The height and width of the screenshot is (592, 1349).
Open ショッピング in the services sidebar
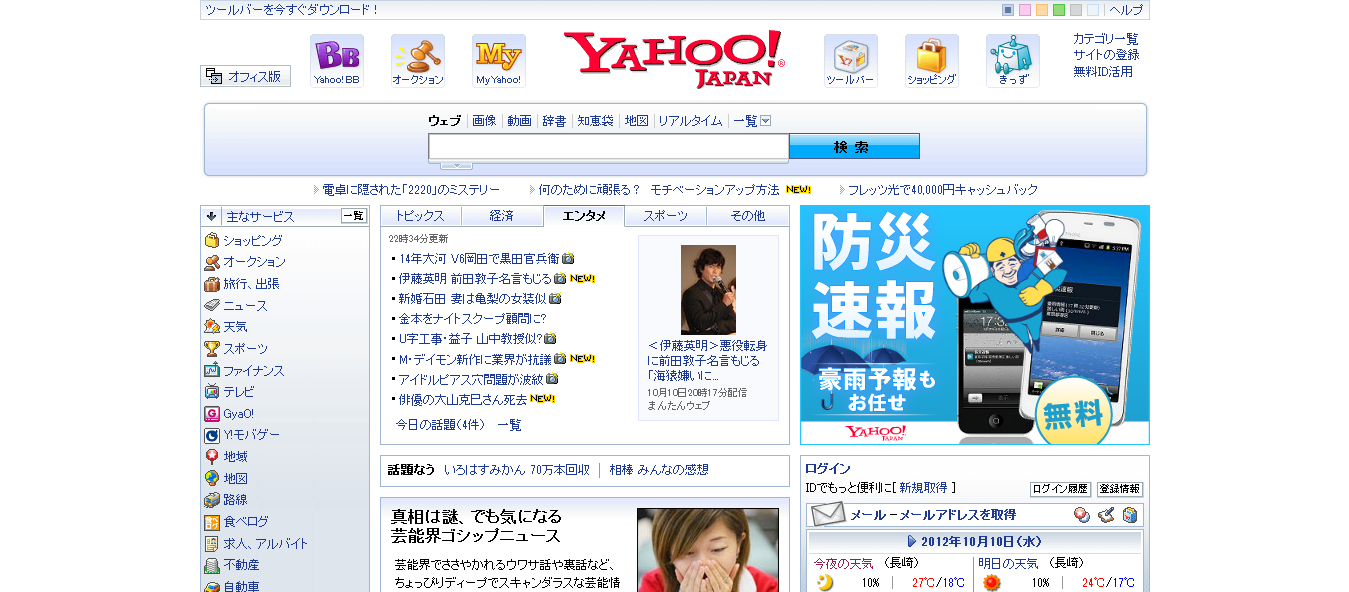tap(252, 241)
